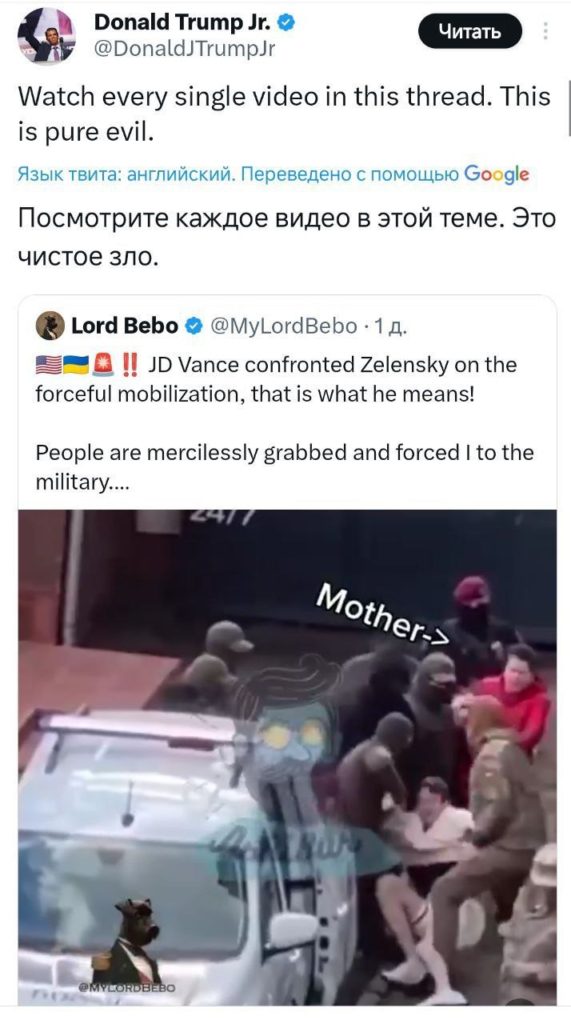Click the blue verified badge beside Donald Trump Jr.
571x1024 pixels.
(286, 23)
